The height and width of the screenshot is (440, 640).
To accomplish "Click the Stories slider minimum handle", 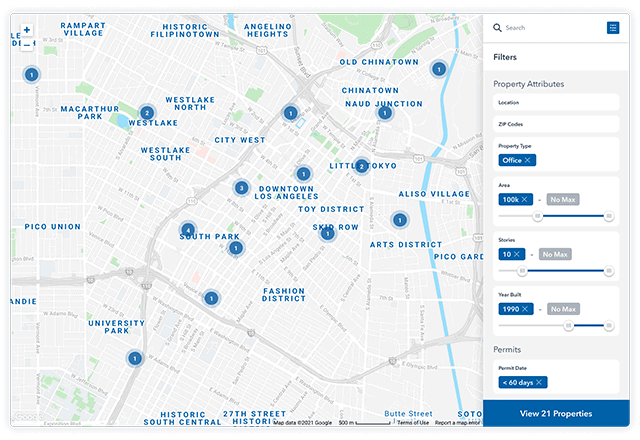I will pos(522,271).
